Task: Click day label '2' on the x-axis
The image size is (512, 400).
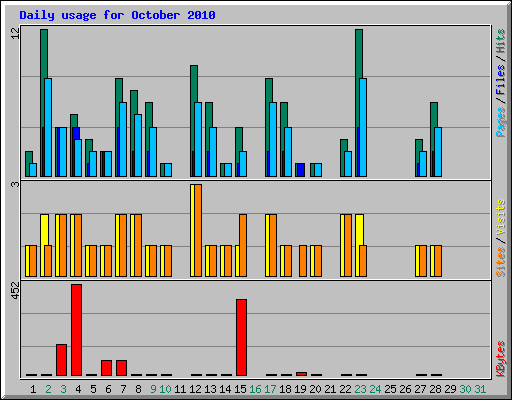Action: 48,389
